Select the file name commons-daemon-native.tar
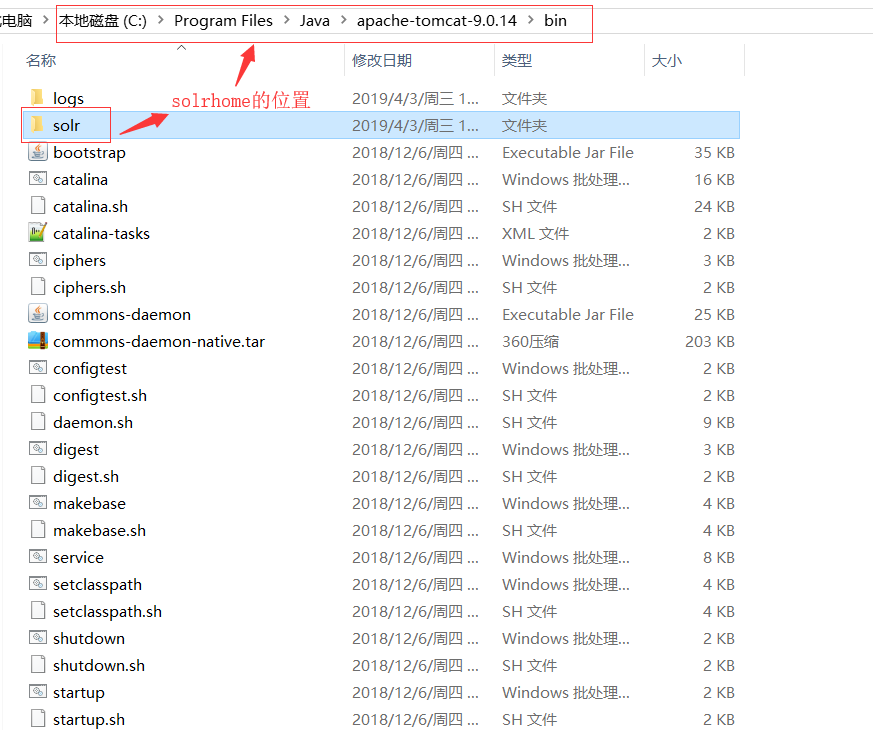This screenshot has width=873, height=730. (159, 341)
